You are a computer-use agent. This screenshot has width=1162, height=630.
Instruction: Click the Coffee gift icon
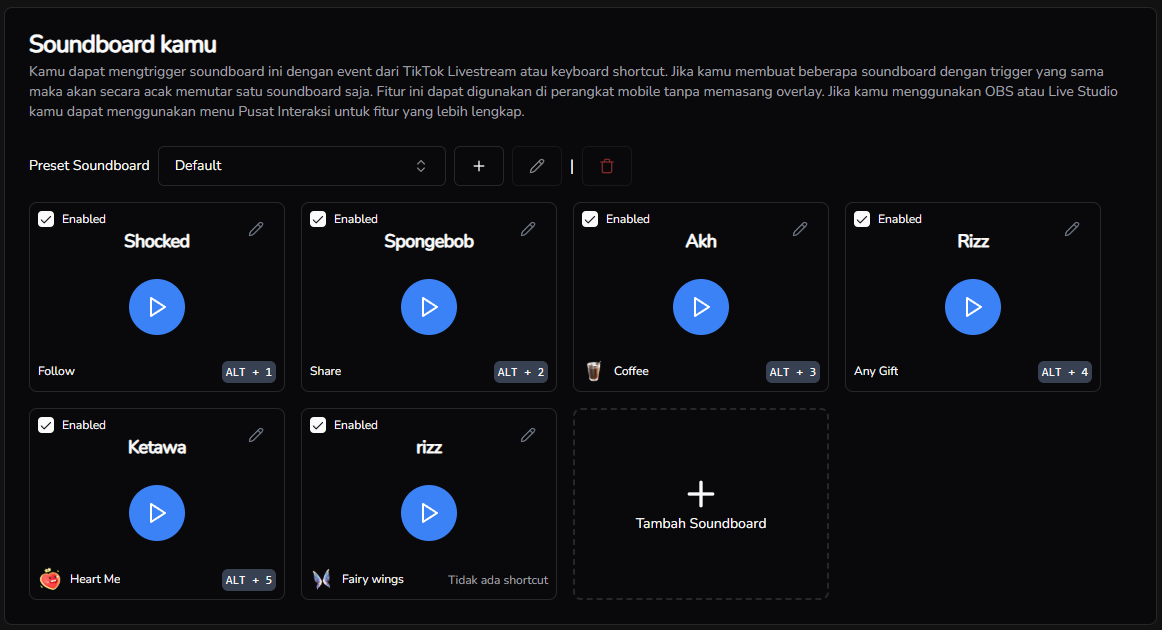coord(594,371)
